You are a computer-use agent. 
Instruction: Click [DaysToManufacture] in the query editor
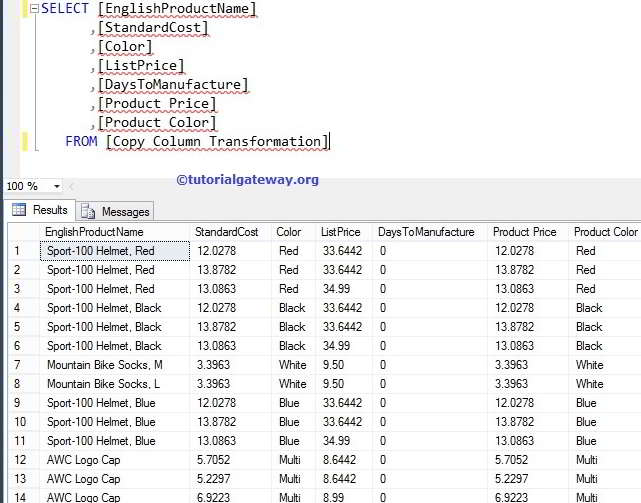point(173,84)
